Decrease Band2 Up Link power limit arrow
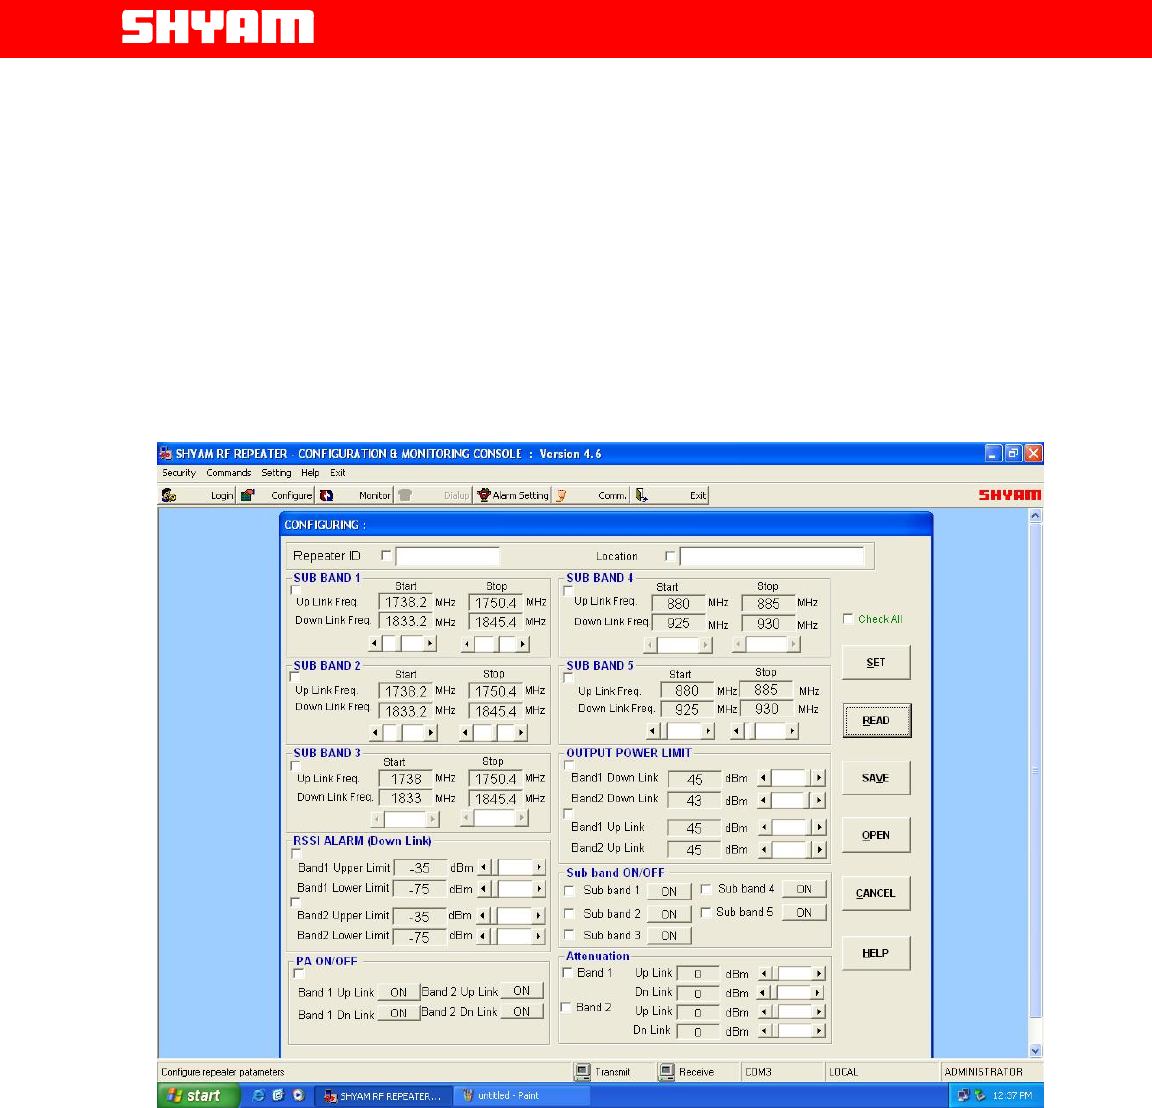Viewport: 1152px width, 1108px height. click(x=765, y=849)
